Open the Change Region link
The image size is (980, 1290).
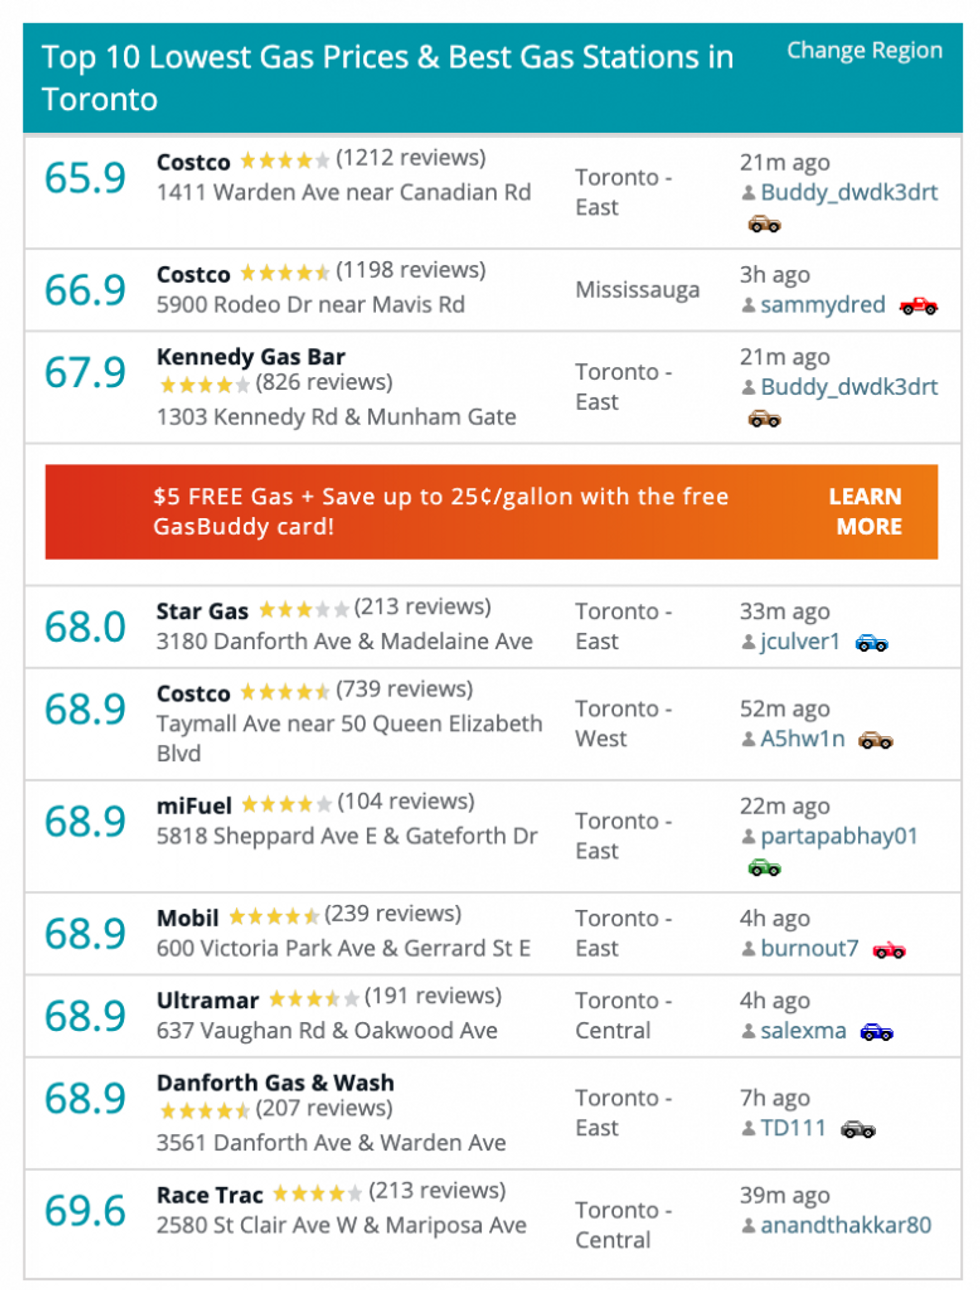865,50
